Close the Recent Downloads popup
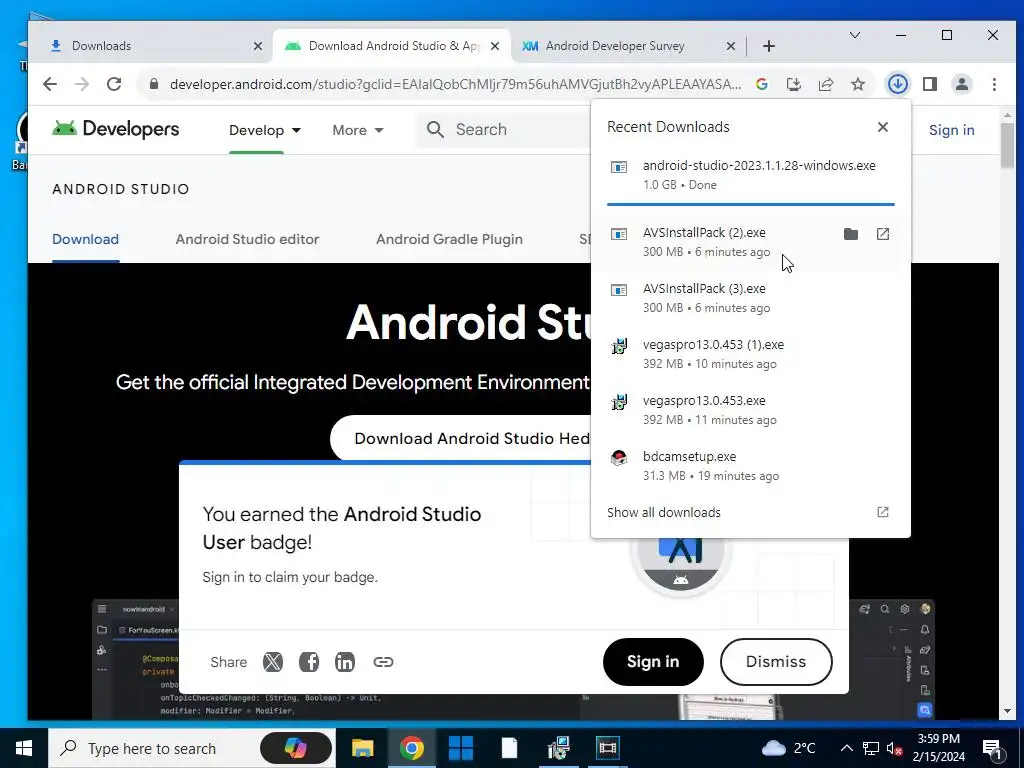The height and width of the screenshot is (768, 1024). click(882, 127)
